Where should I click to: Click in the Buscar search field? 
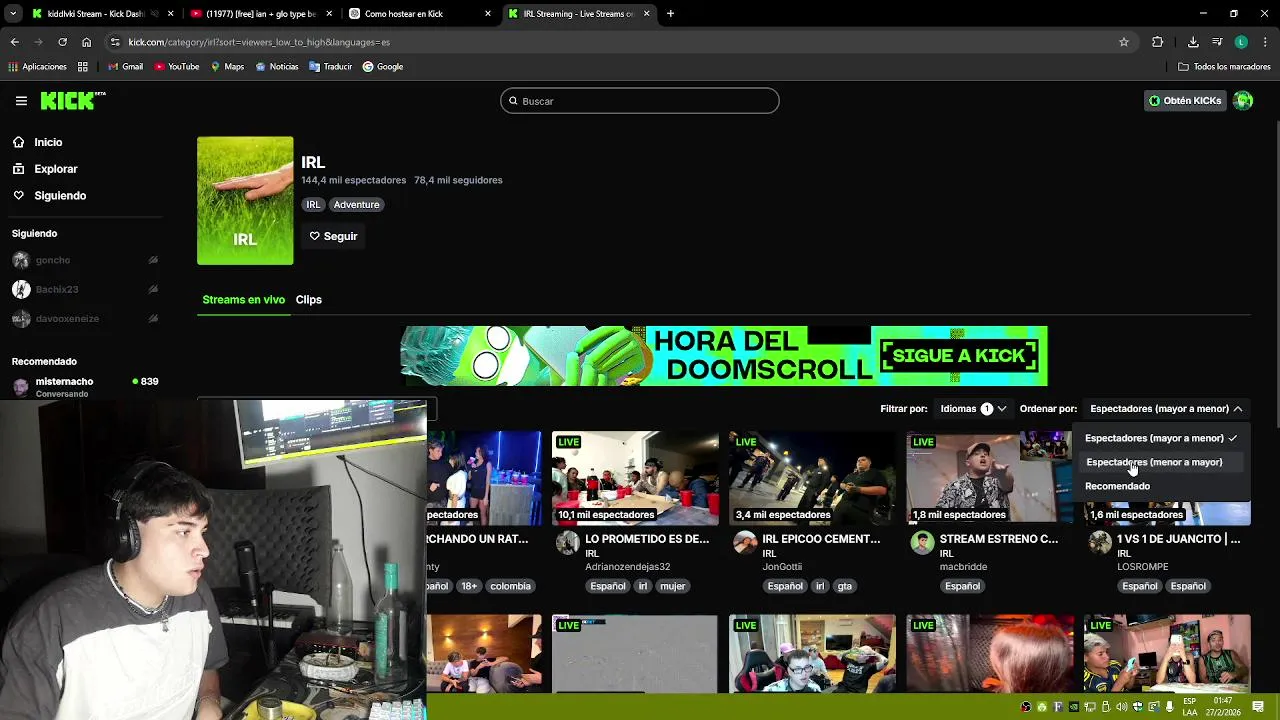(x=640, y=101)
